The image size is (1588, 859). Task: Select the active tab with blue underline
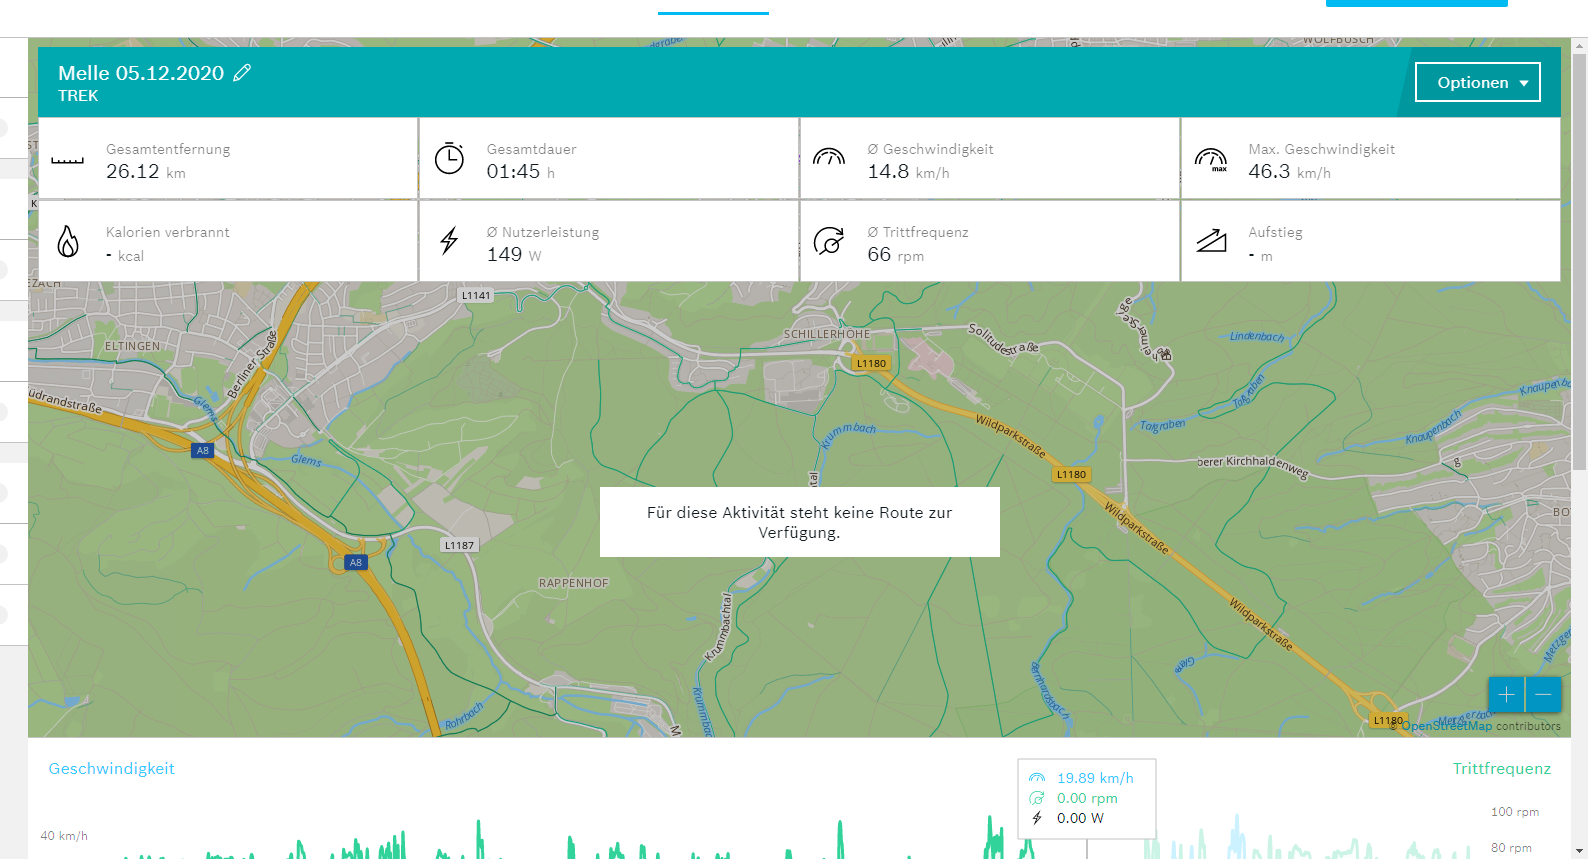713,6
